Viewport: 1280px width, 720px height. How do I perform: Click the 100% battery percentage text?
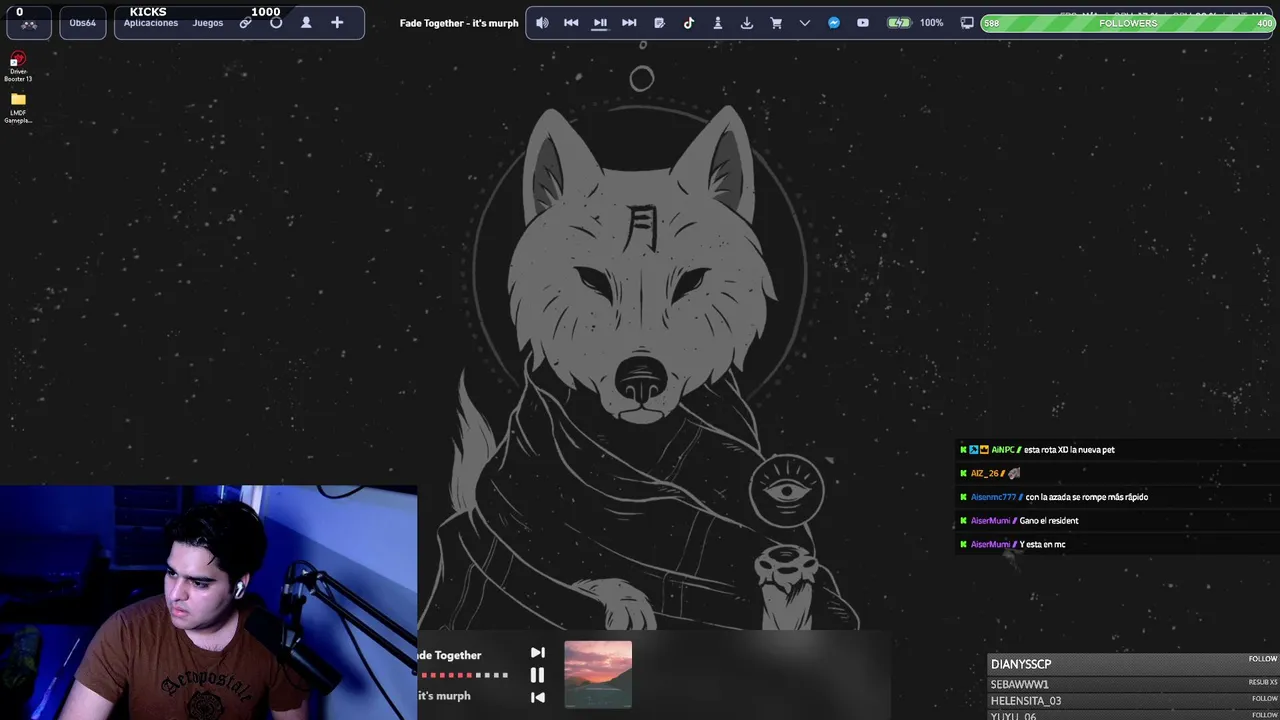tap(931, 23)
